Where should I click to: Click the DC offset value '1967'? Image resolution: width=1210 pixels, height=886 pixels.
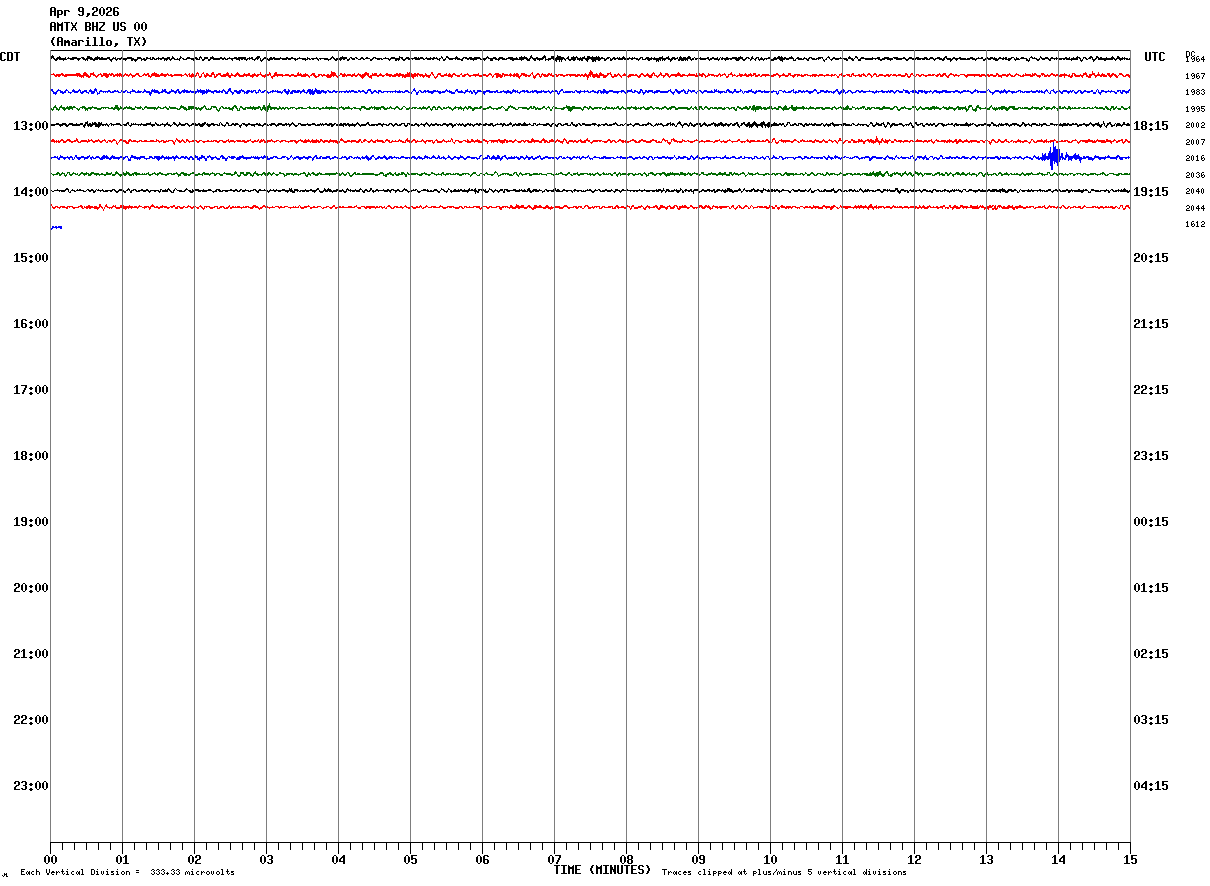coord(1195,76)
